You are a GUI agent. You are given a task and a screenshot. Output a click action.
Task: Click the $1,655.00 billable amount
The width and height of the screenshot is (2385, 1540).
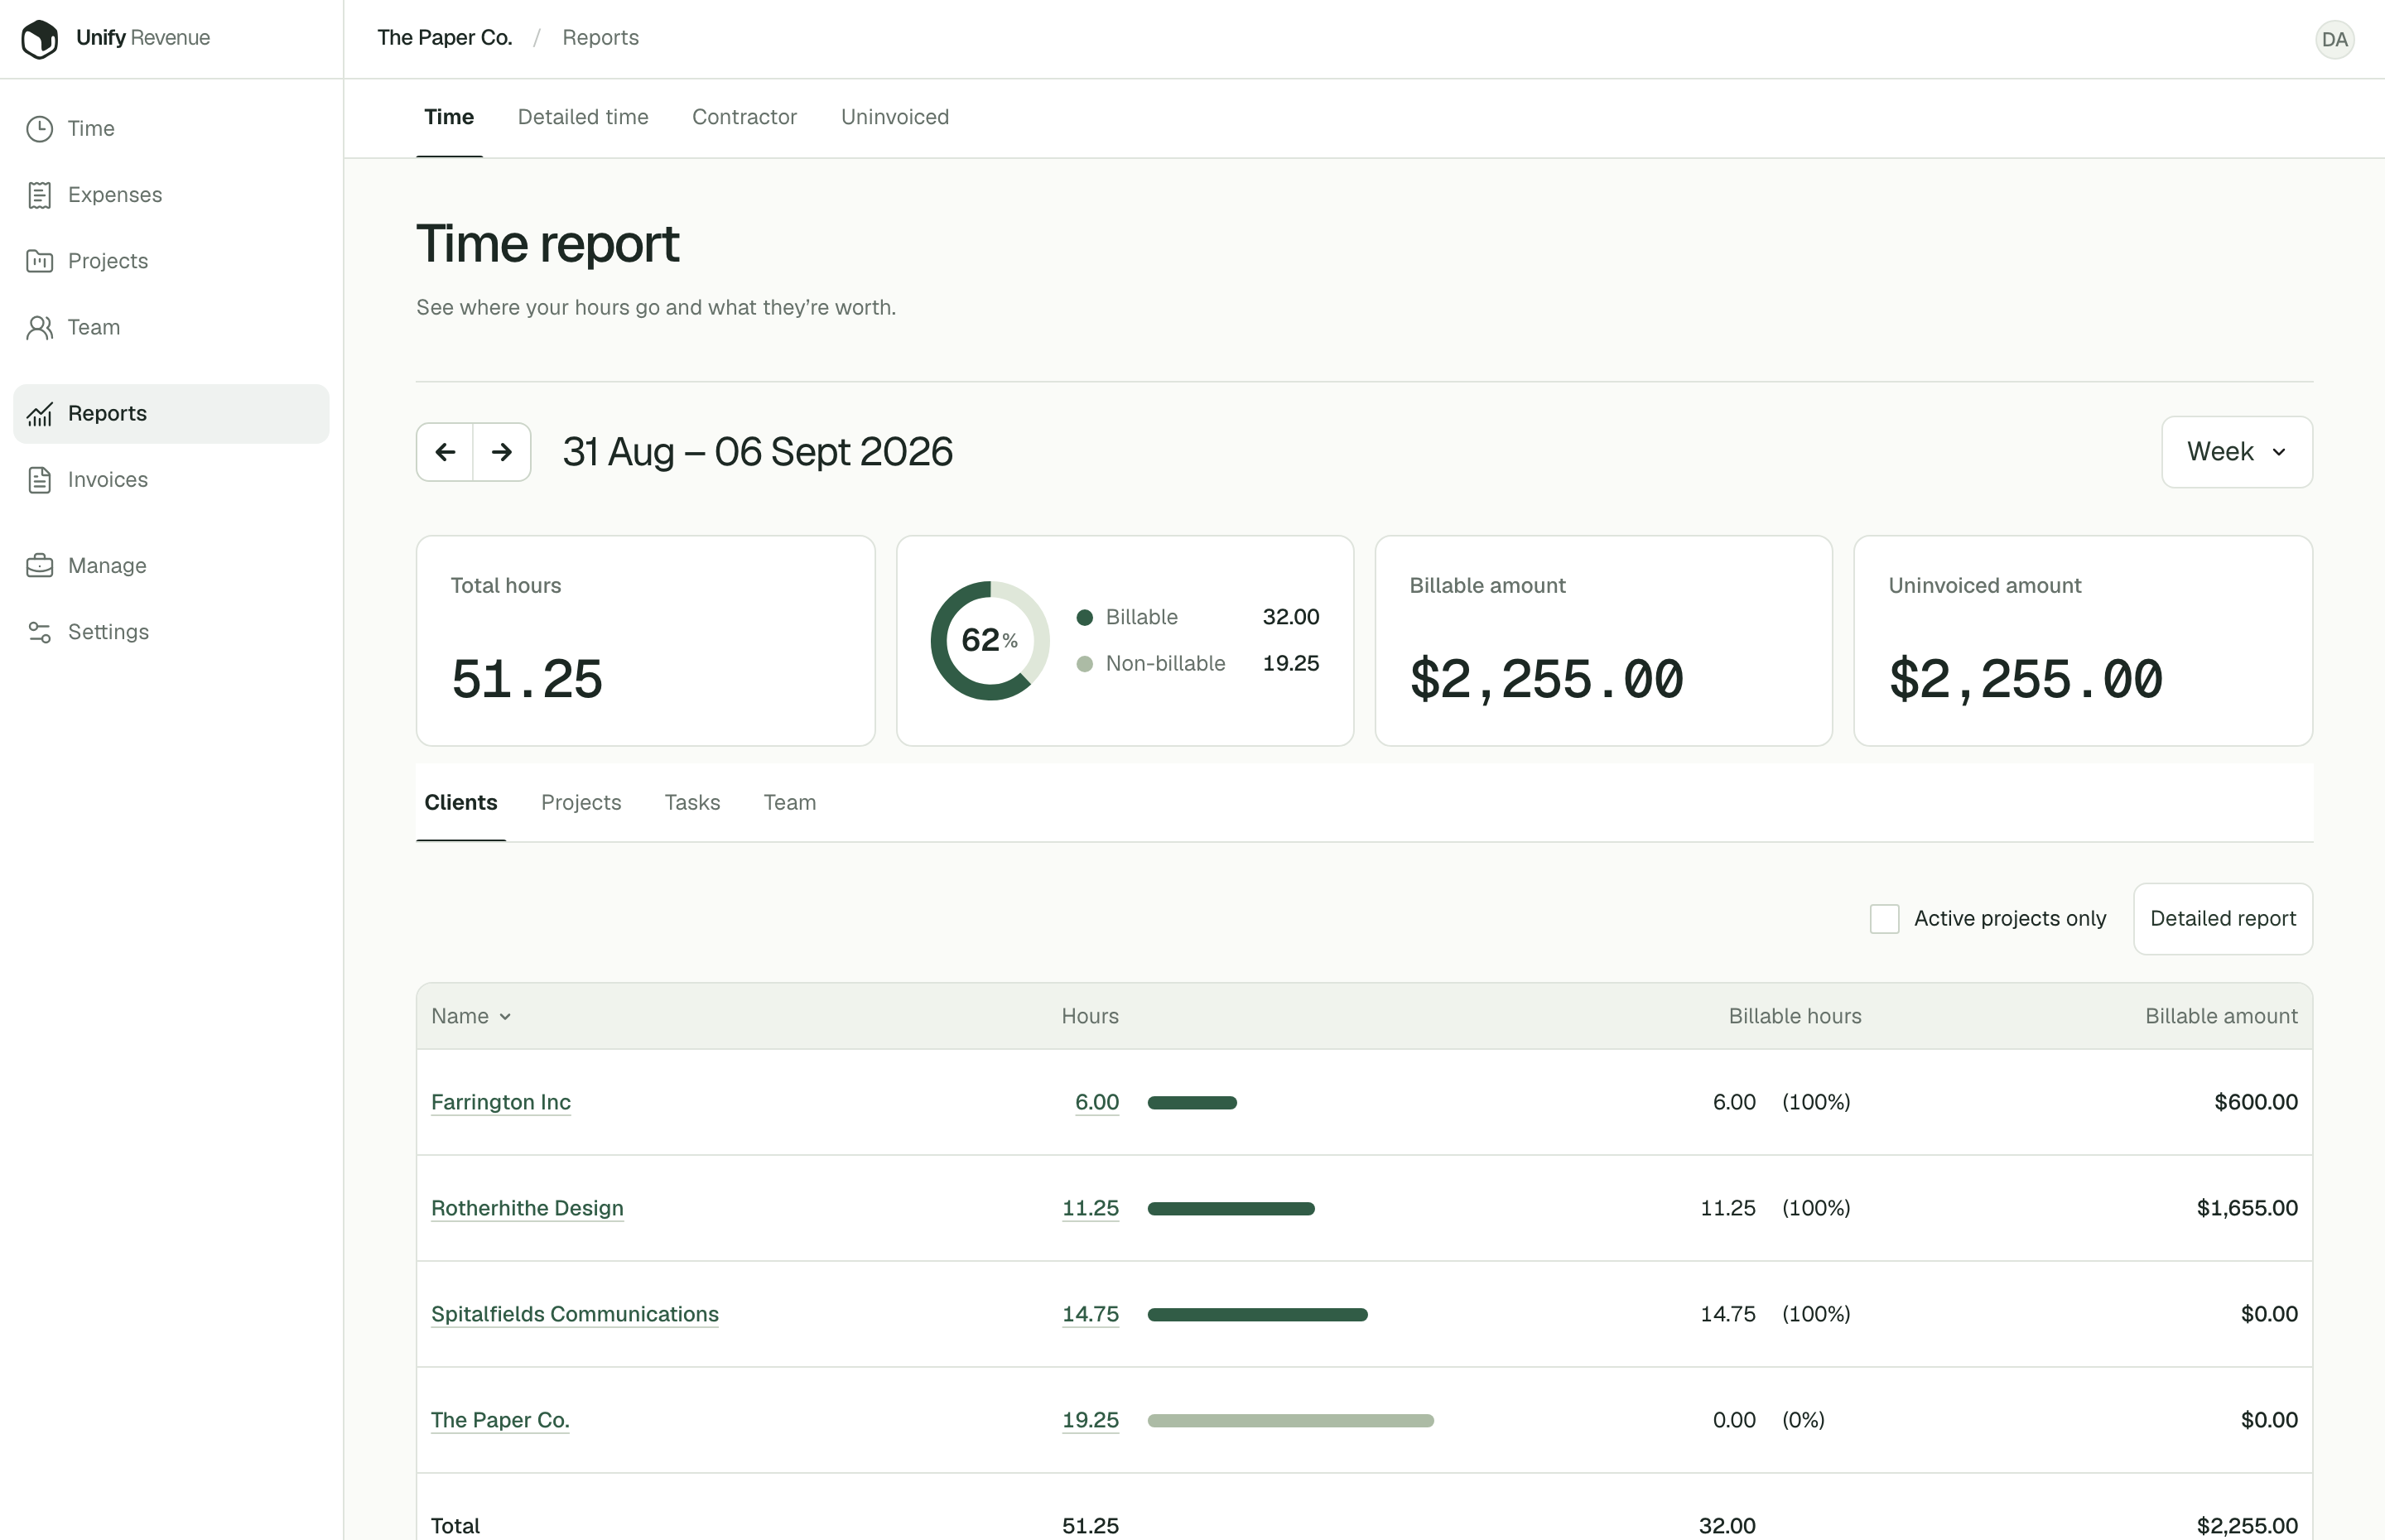2246,1208
